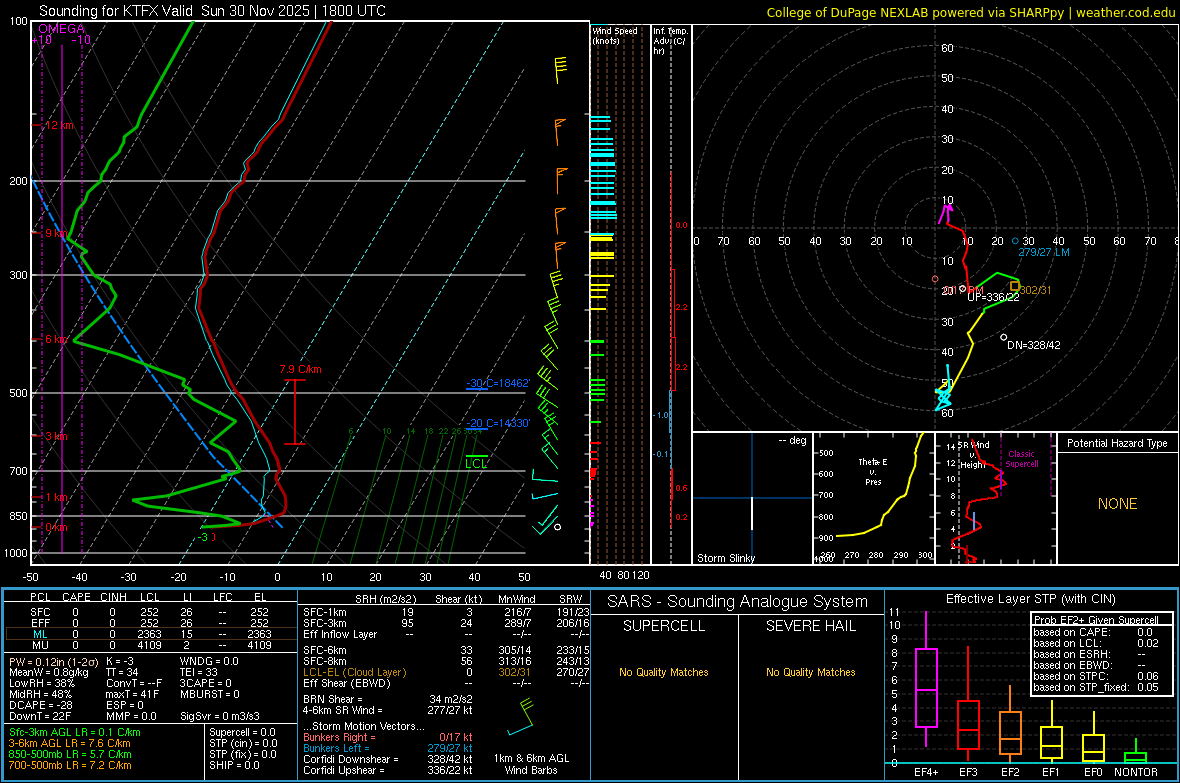Image resolution: width=1180 pixels, height=783 pixels.
Task: Click the Theta-E v. Pres inset label
Action: 873,471
